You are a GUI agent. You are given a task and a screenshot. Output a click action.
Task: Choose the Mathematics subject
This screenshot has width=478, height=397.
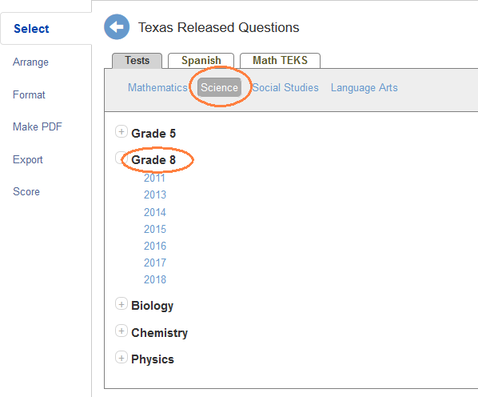click(158, 88)
